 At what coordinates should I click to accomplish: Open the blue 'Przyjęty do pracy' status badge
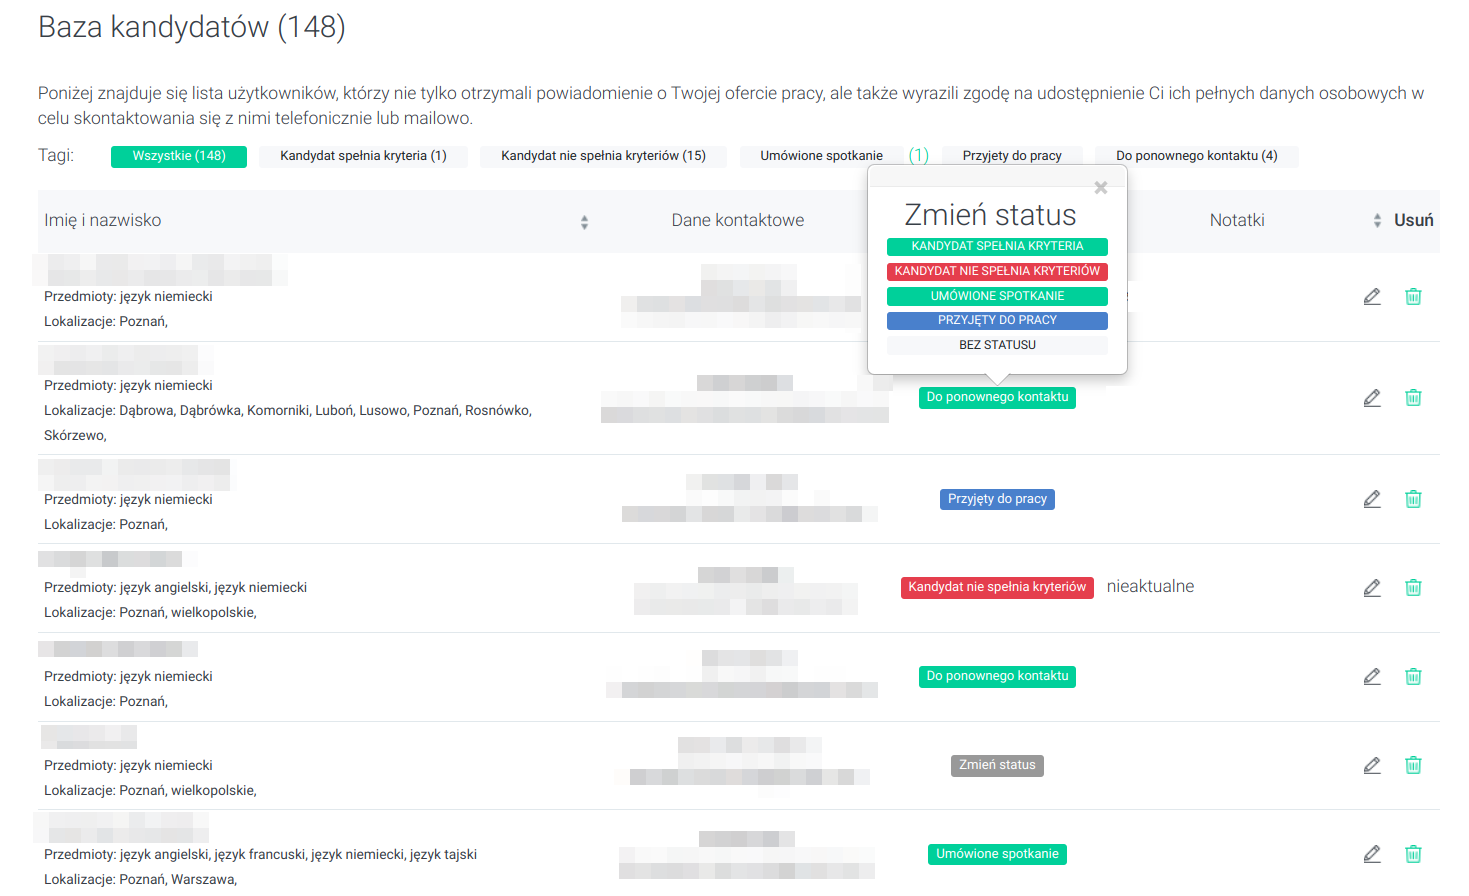tap(997, 499)
